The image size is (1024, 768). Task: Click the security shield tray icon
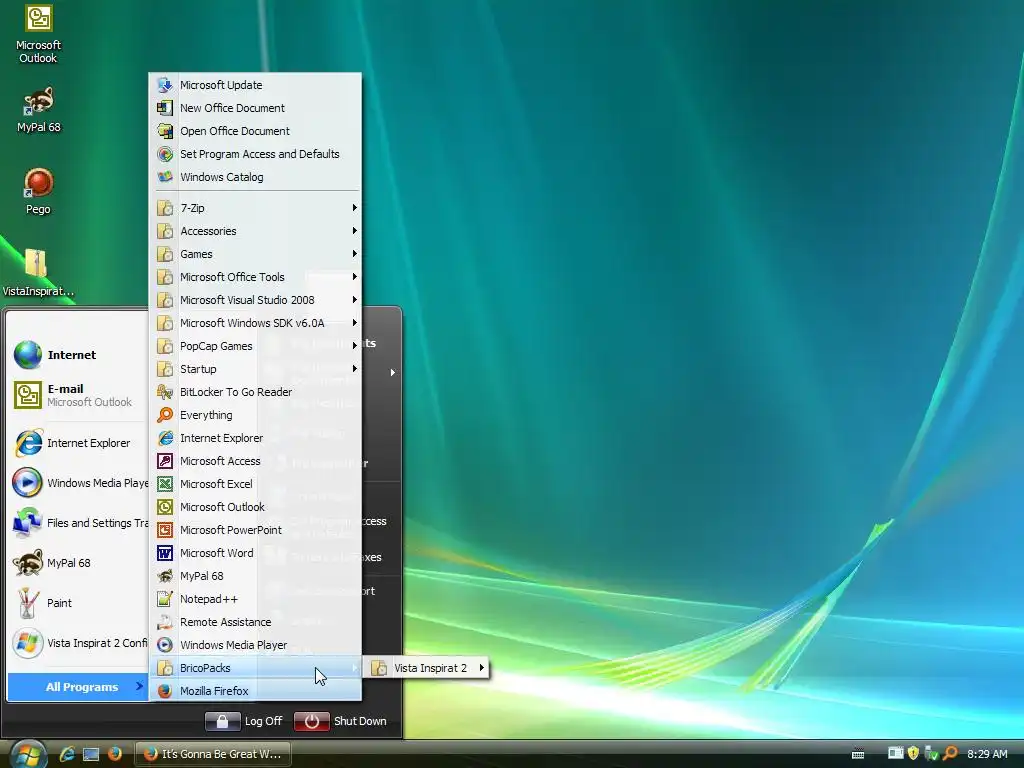(913, 754)
